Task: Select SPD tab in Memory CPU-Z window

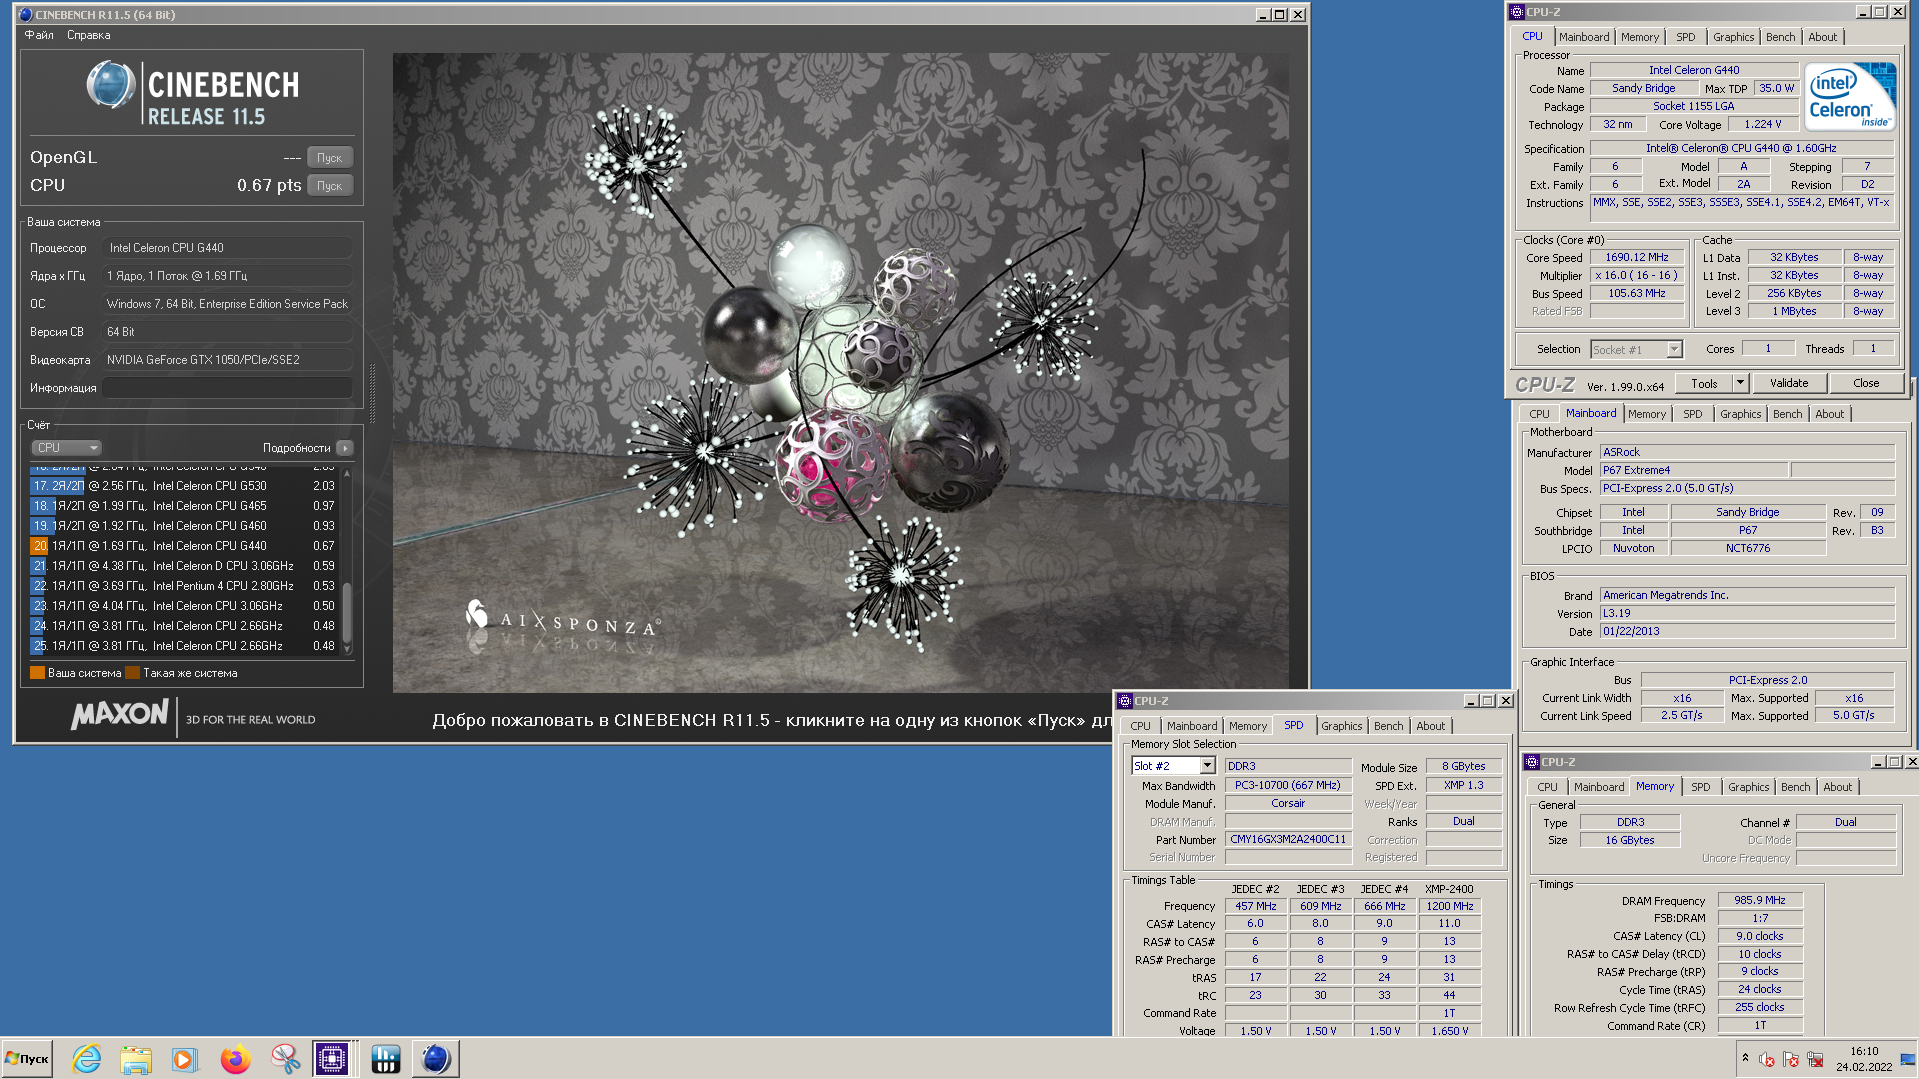Action: [1700, 787]
